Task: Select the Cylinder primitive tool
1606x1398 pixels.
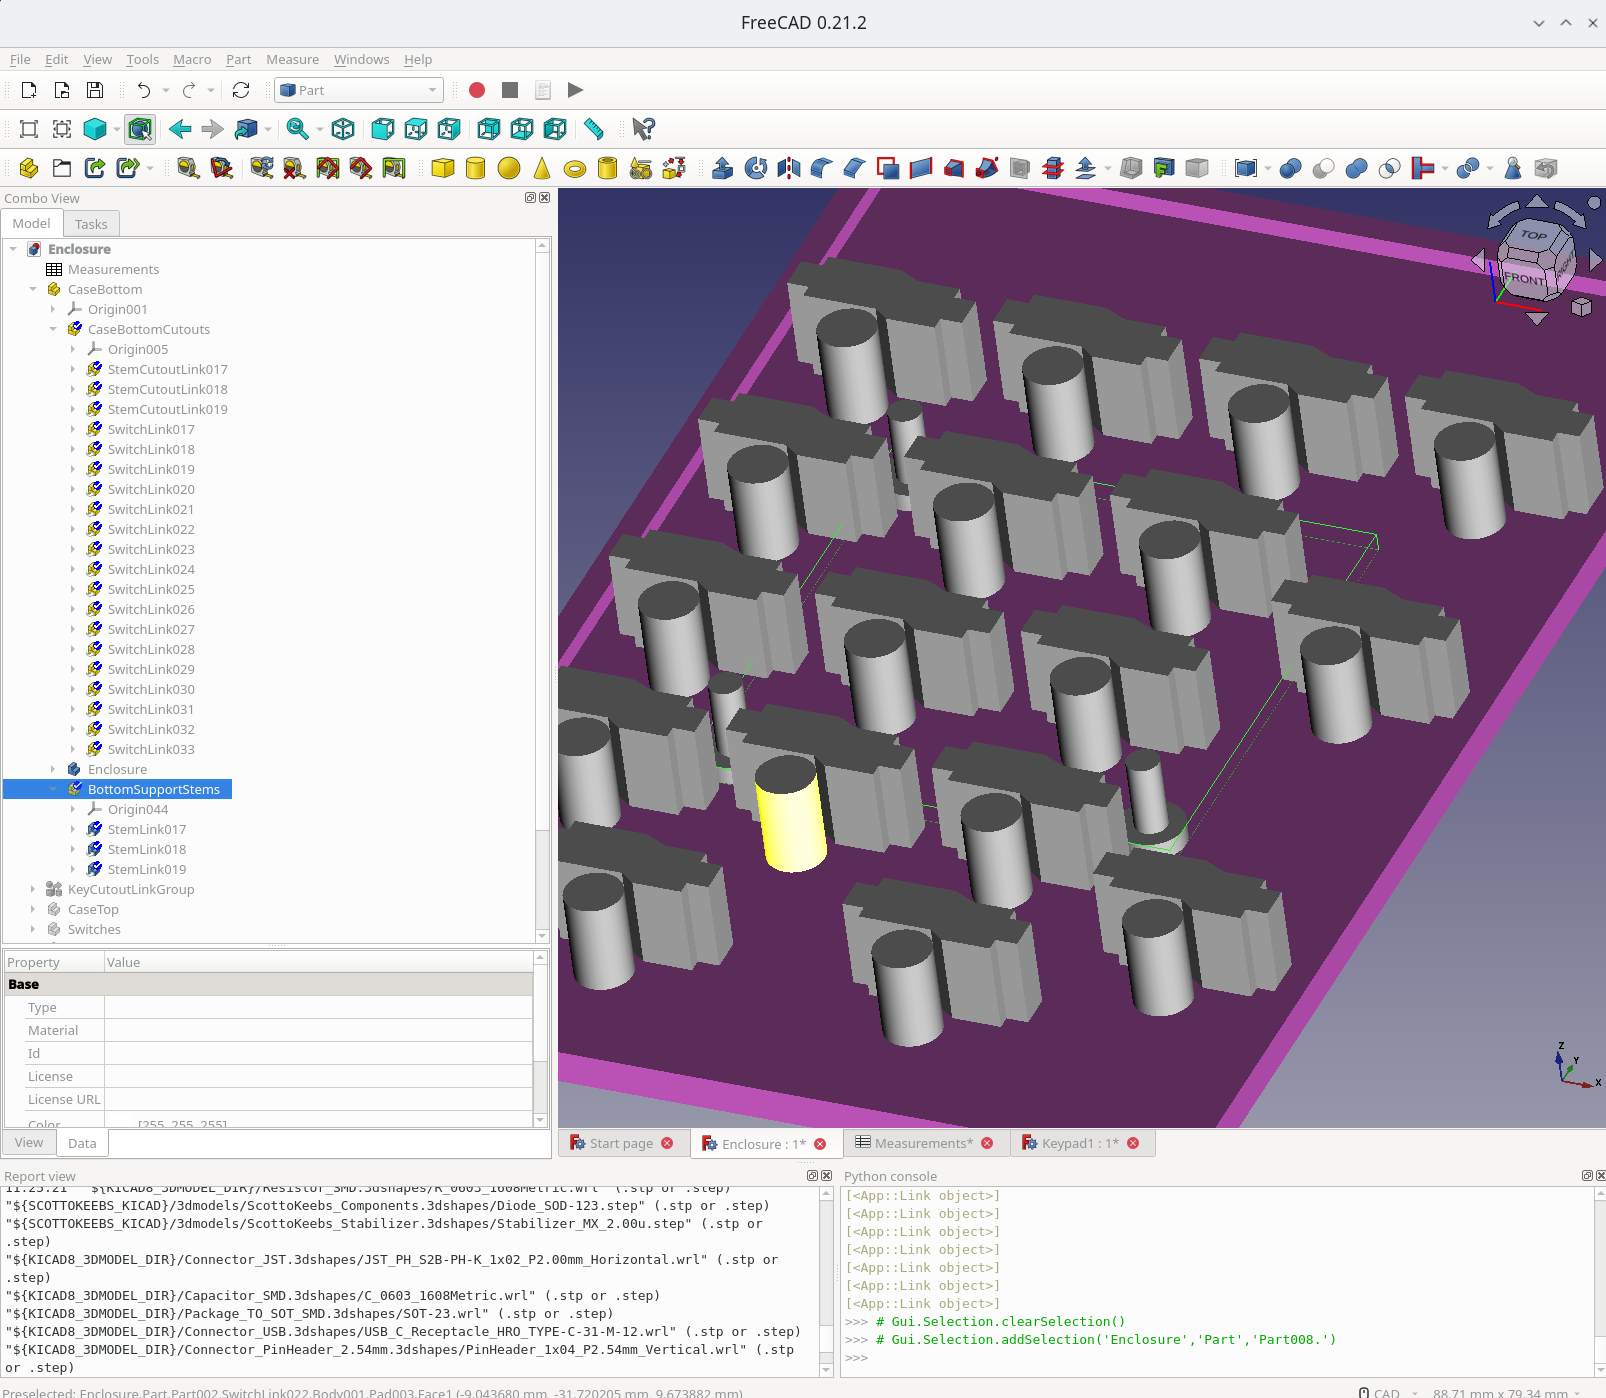Action: (475, 168)
